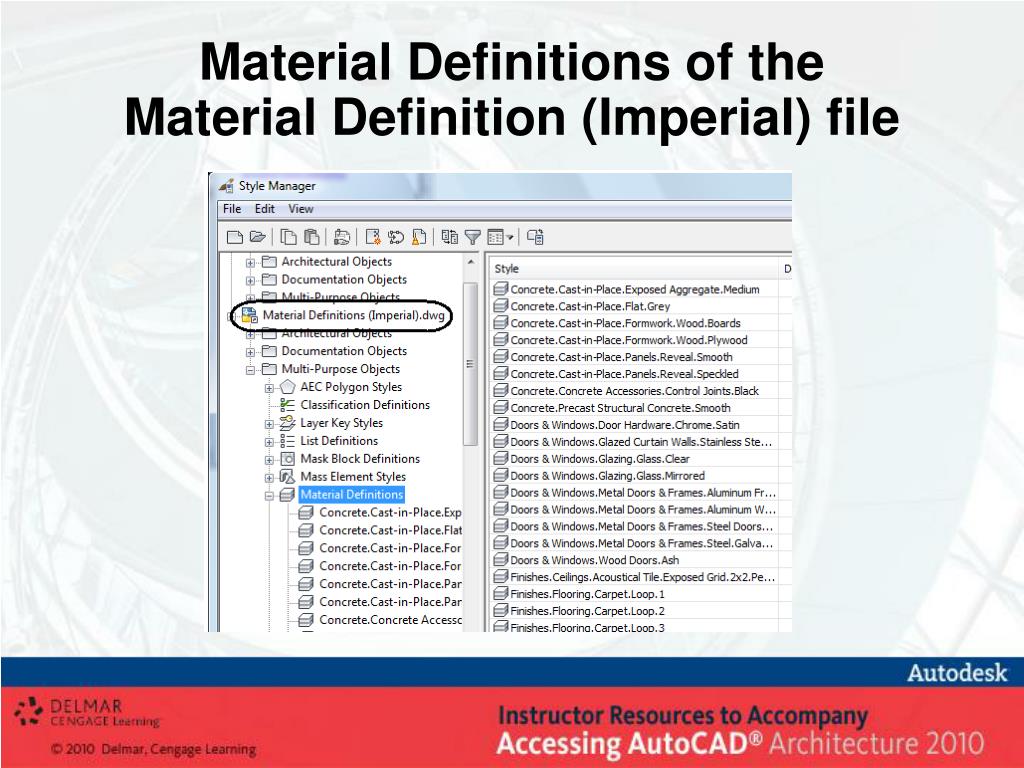The height and width of the screenshot is (768, 1024).
Task: Select Concrete.Cast-in-Place.Flat in the tree
Action: [x=391, y=530]
